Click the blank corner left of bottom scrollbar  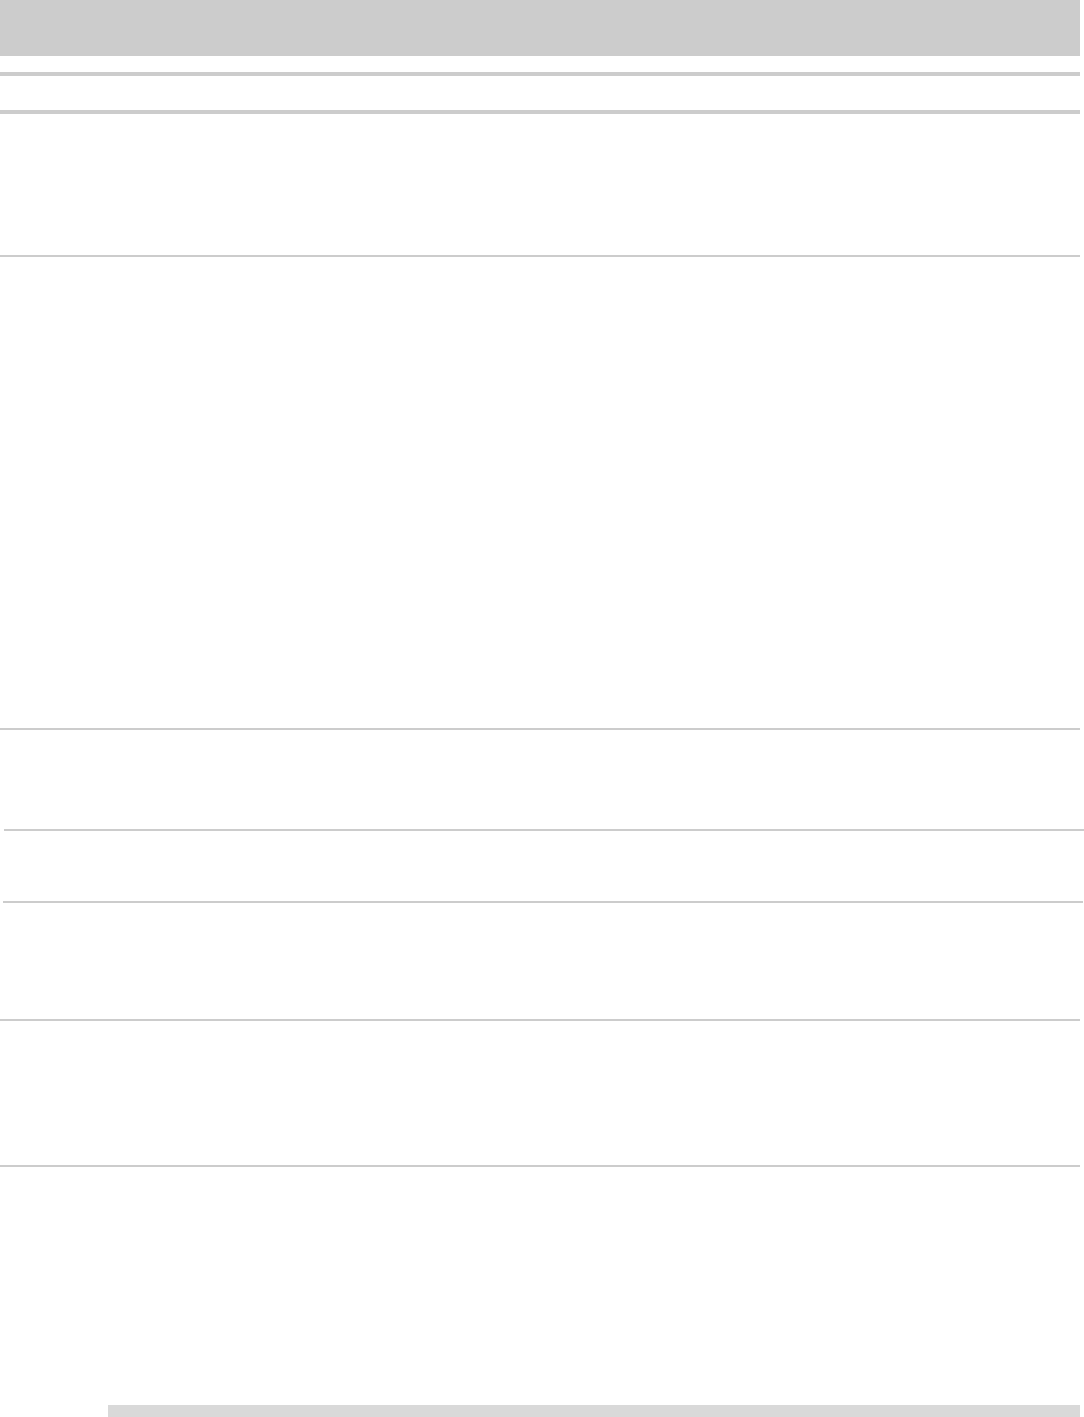point(54,1410)
